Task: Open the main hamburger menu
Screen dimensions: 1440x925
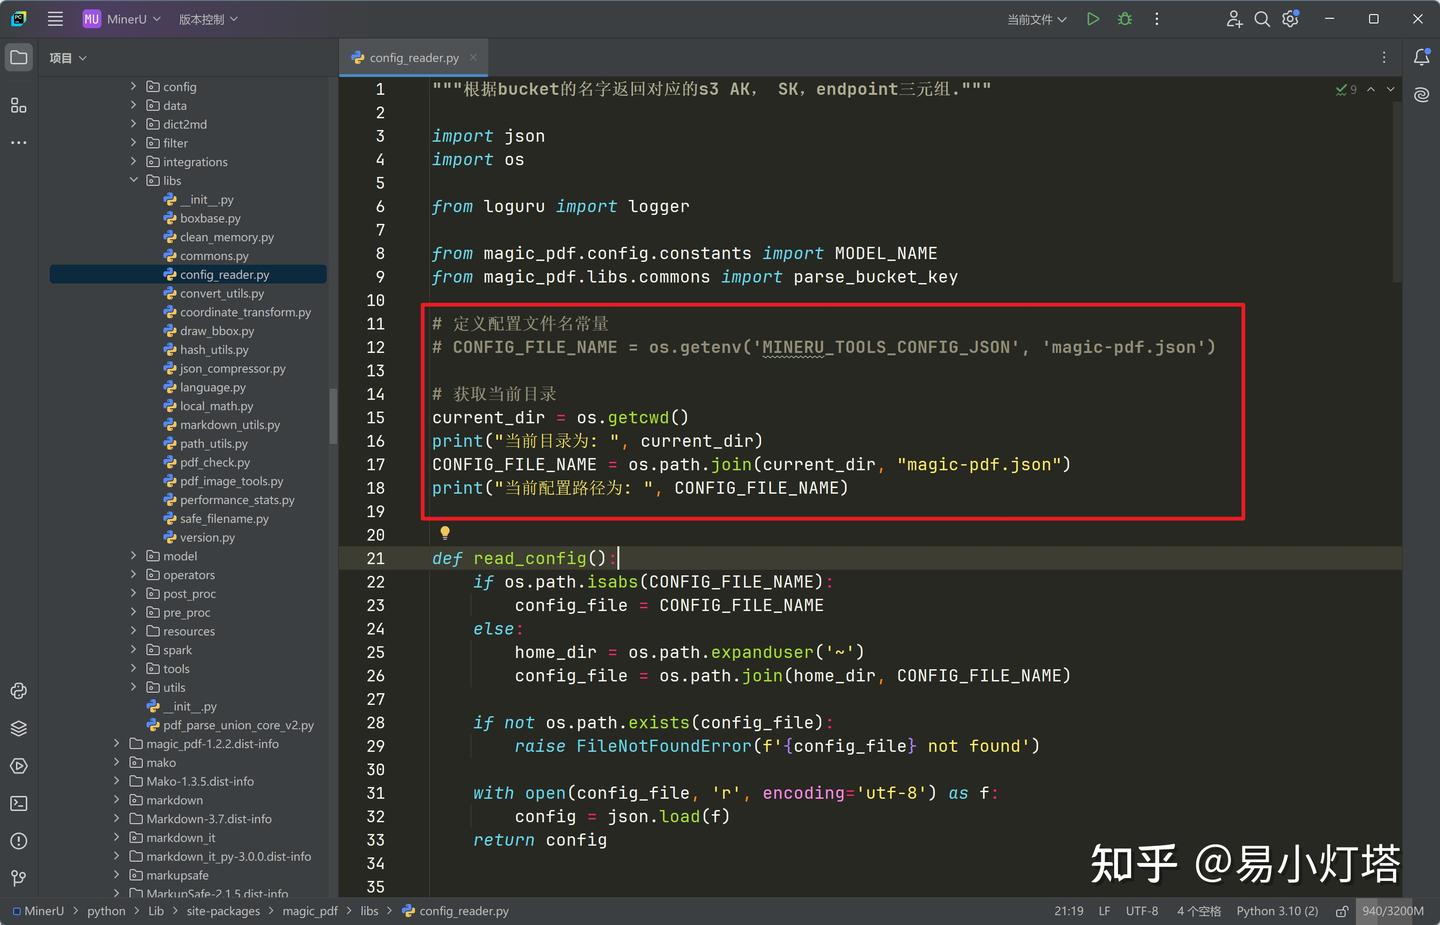Action: 55,19
